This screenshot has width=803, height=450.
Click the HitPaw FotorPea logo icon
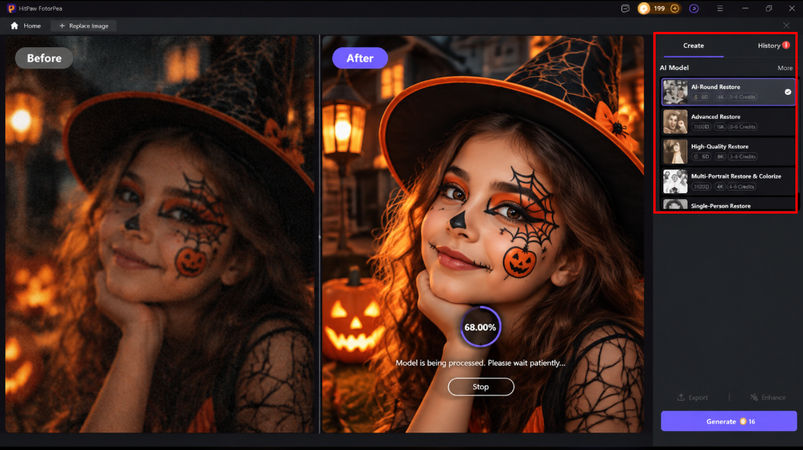pyautogui.click(x=11, y=8)
